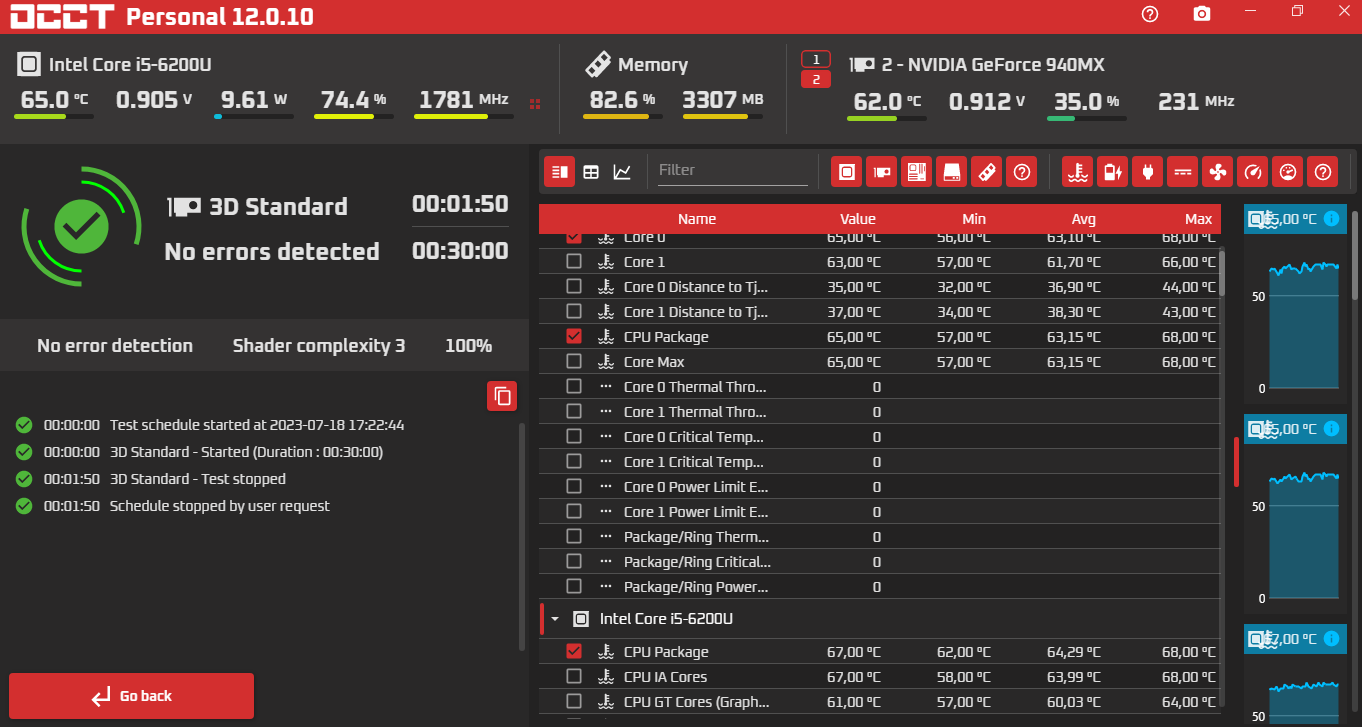Sort sensors by the Min column header
Screen dimensions: 1362x727
974,219
